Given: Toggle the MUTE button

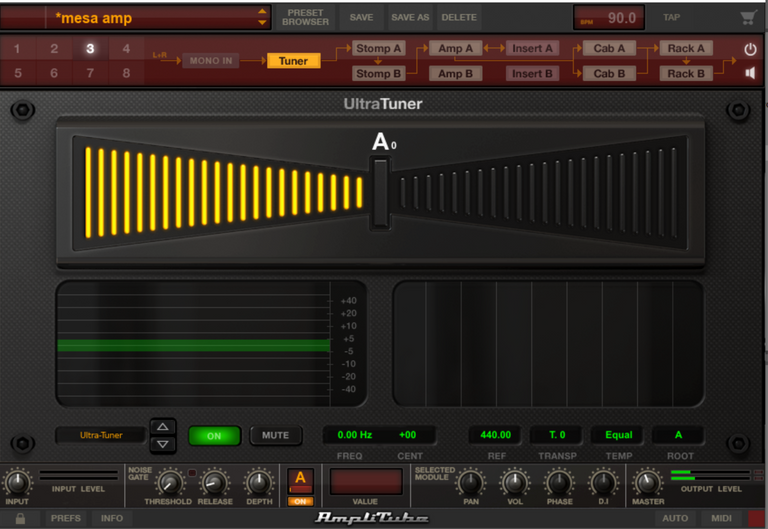Looking at the screenshot, I should (x=276, y=435).
